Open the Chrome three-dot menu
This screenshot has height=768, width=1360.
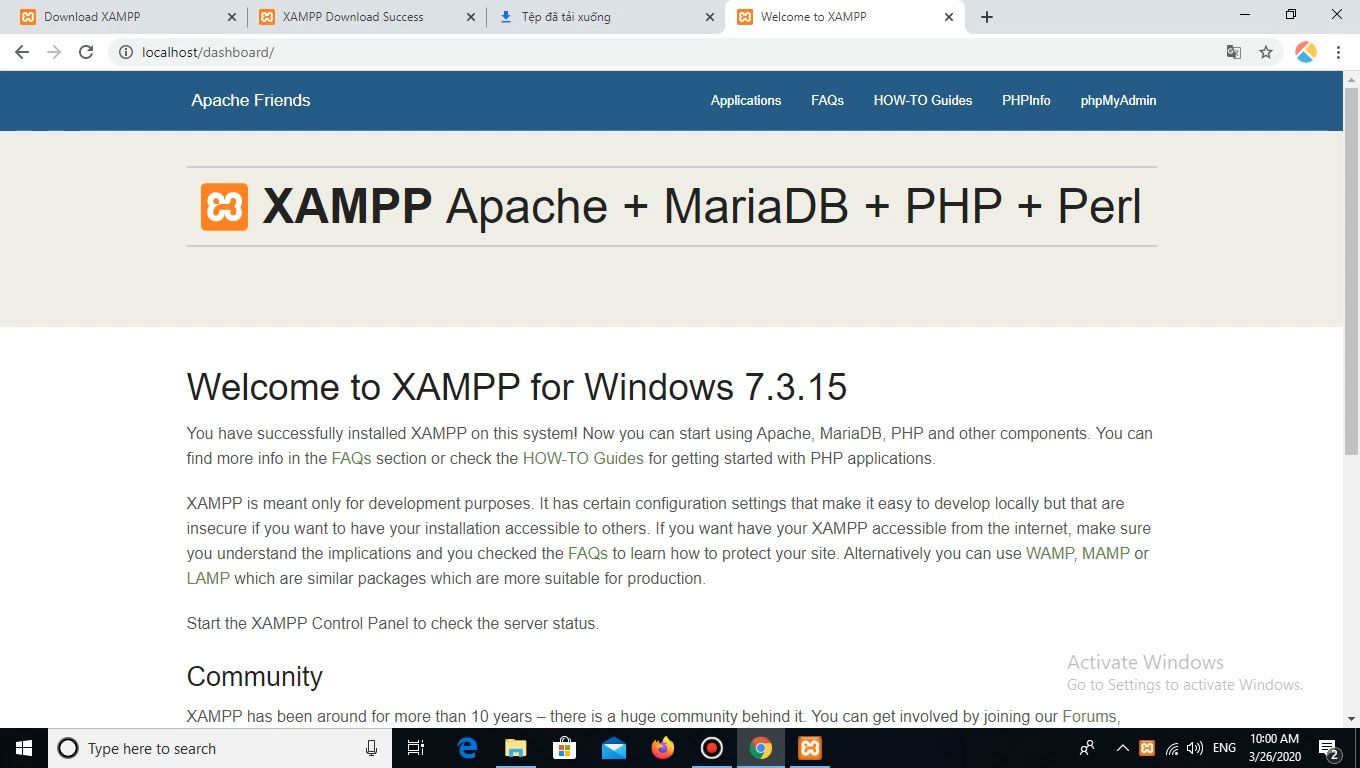click(1338, 52)
